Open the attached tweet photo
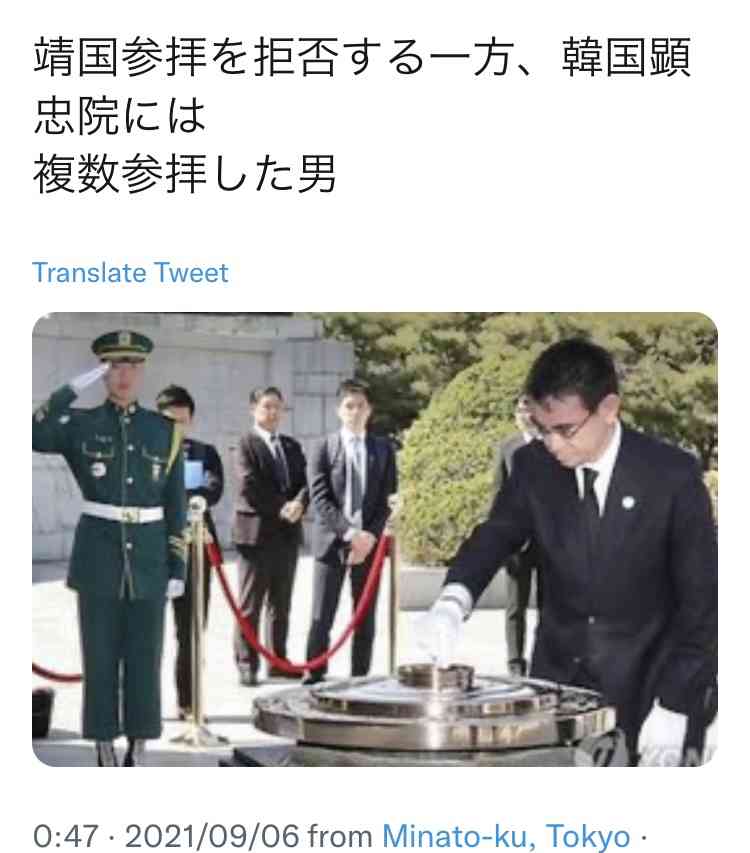750x853 pixels. click(x=375, y=539)
